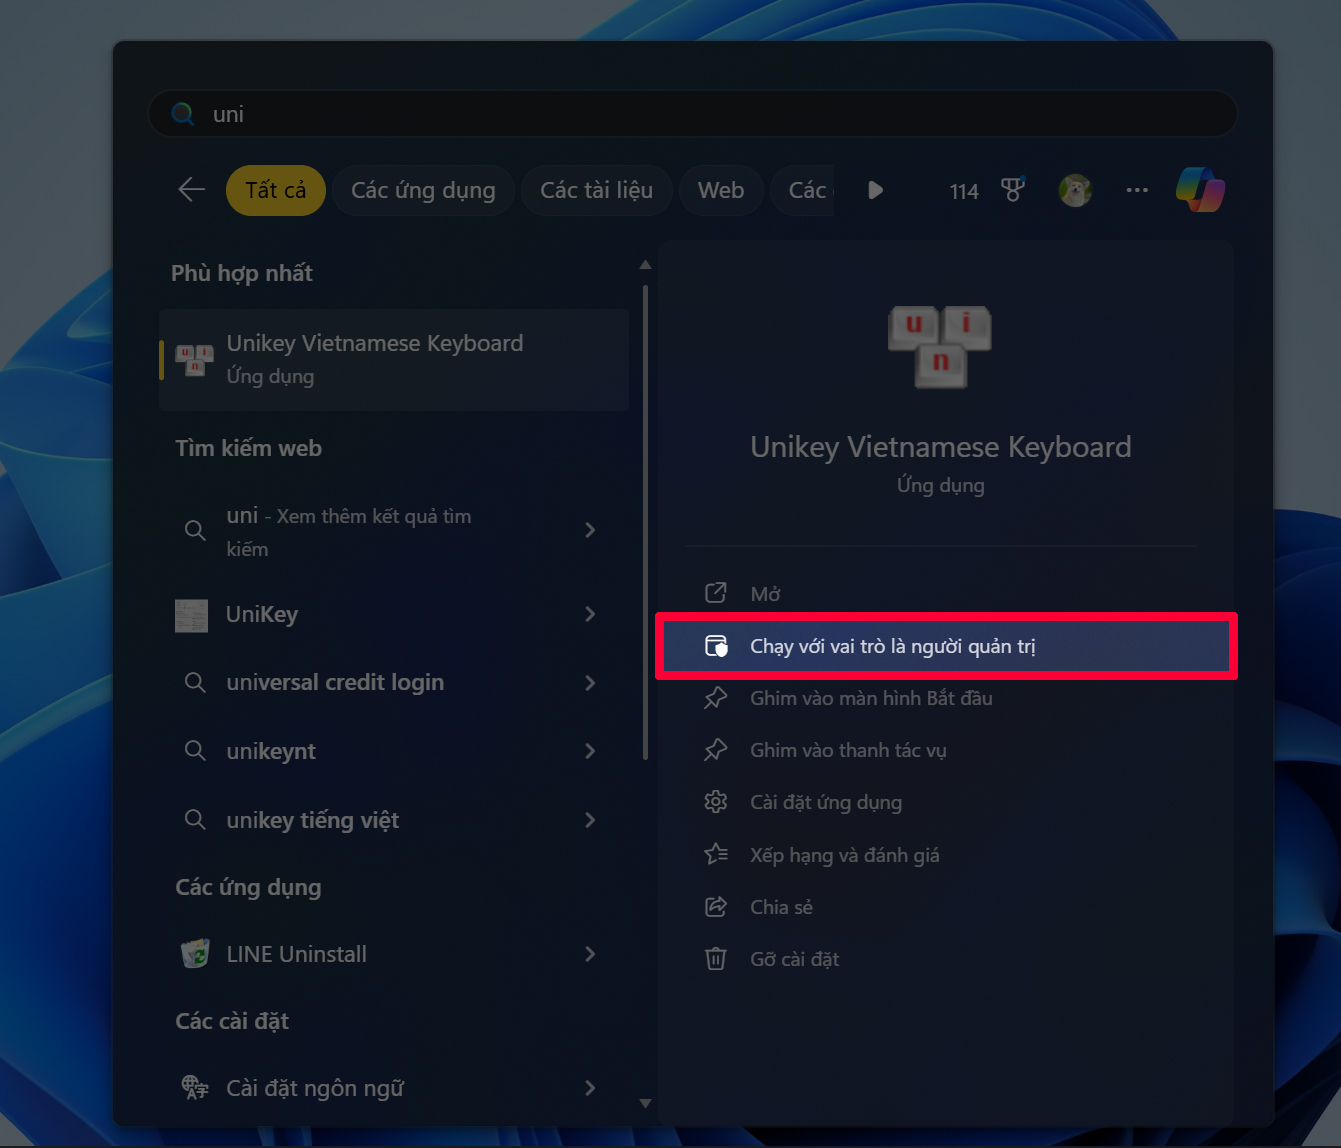Choose Chạy với vai trò là người quản trị
The height and width of the screenshot is (1148, 1341).
click(x=892, y=646)
